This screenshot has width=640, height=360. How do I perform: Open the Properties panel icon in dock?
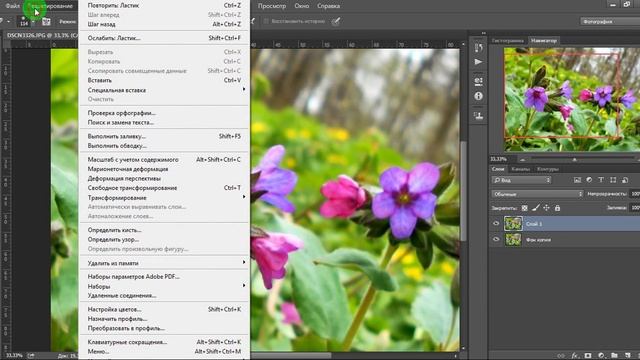(x=478, y=81)
